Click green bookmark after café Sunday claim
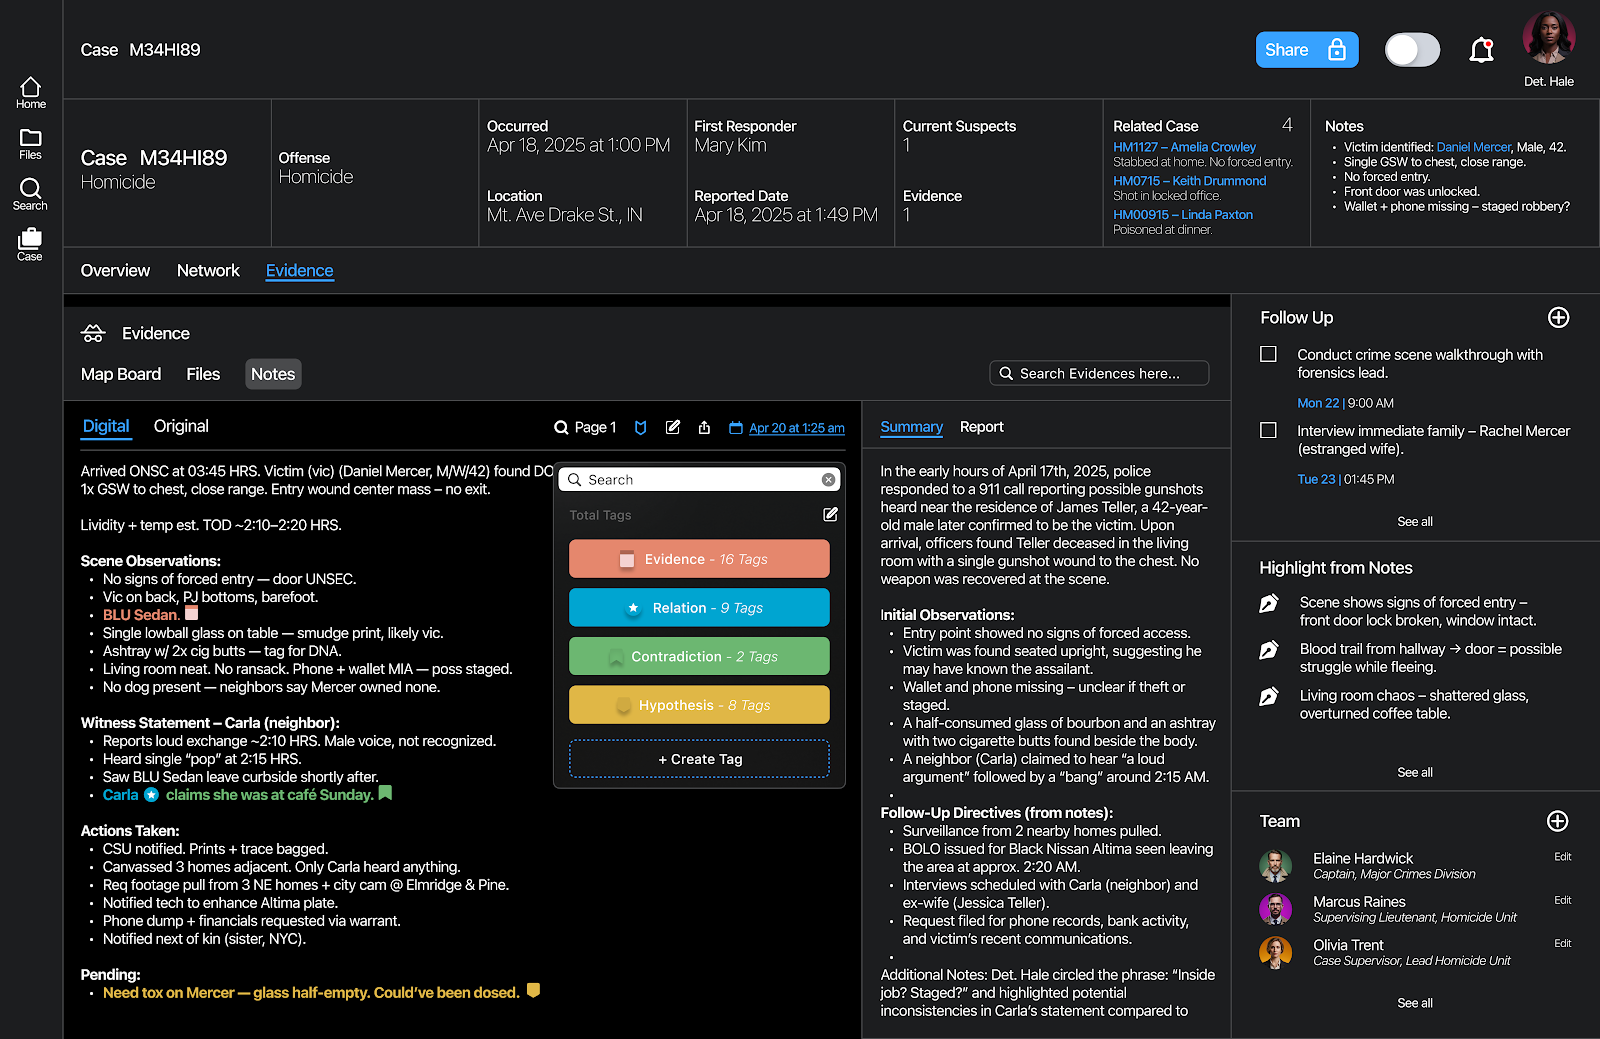The width and height of the screenshot is (1600, 1039). click(385, 793)
